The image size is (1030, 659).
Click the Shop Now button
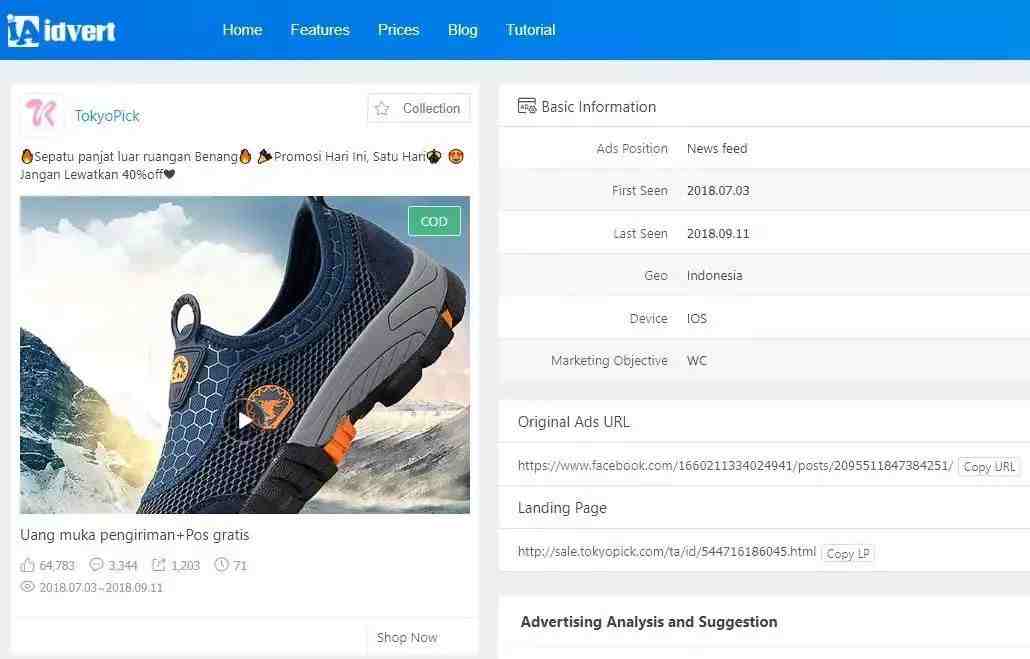point(407,637)
